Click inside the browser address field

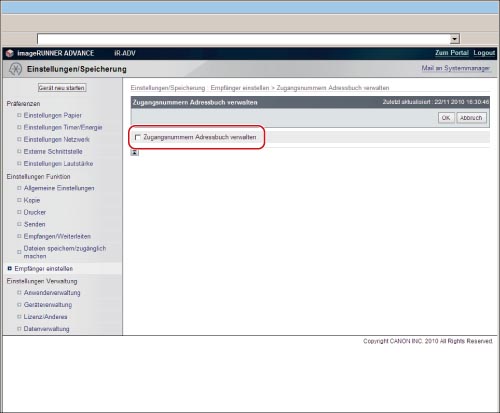pos(243,39)
